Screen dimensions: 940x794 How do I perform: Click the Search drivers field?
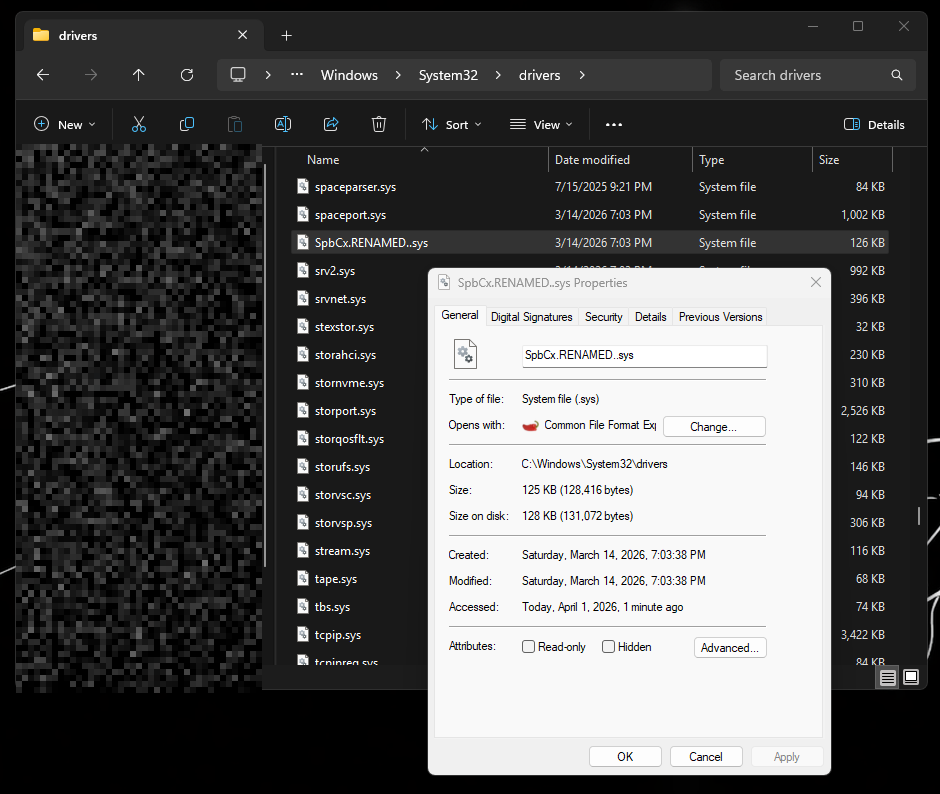[806, 75]
